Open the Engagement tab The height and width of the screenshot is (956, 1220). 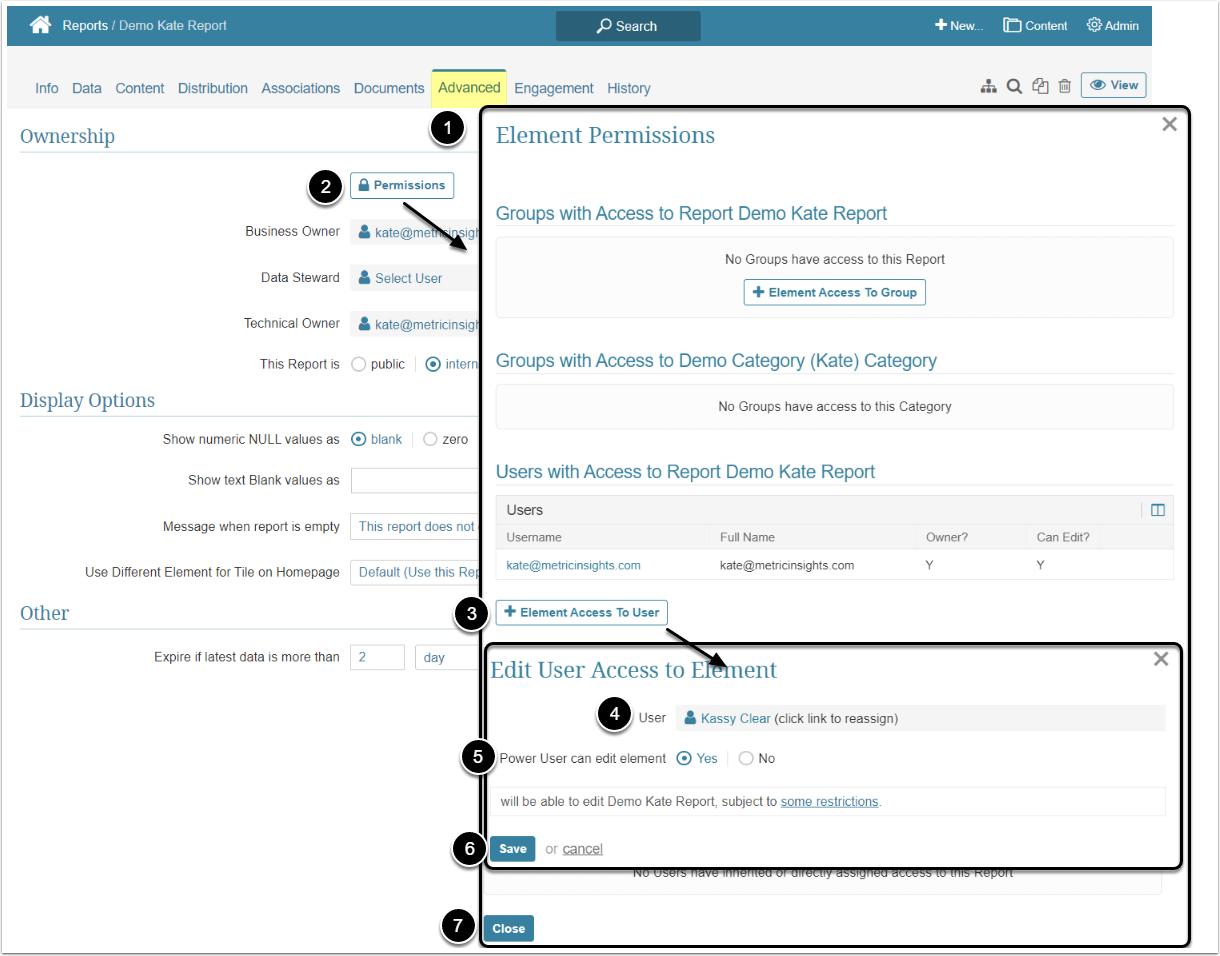click(x=554, y=88)
